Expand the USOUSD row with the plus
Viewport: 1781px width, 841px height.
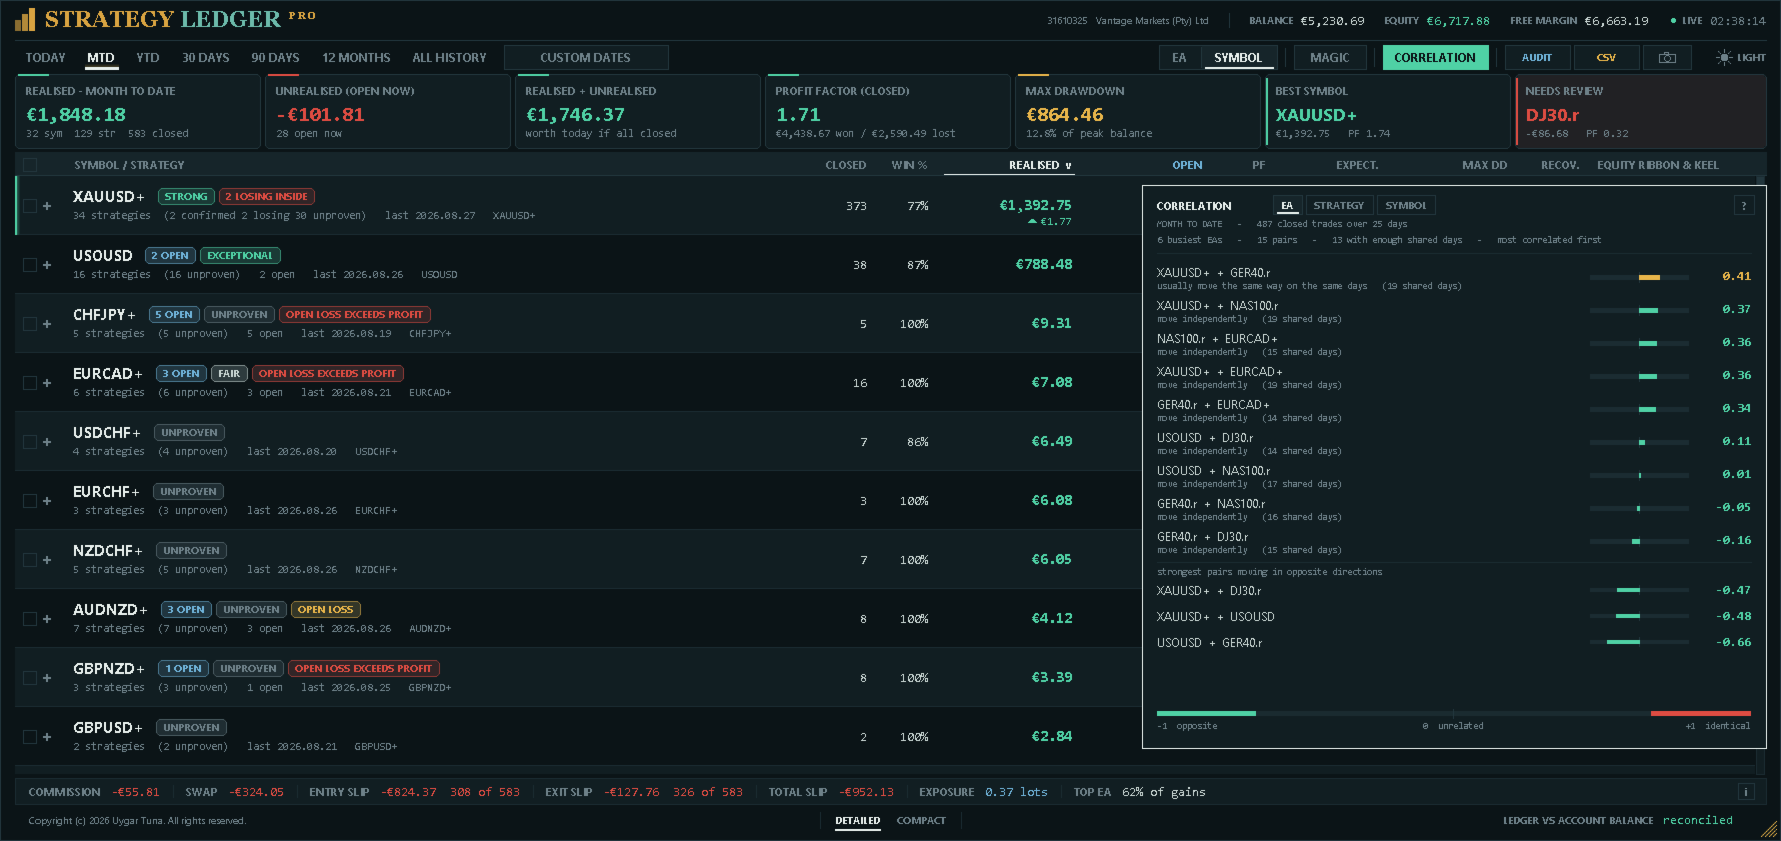[47, 265]
